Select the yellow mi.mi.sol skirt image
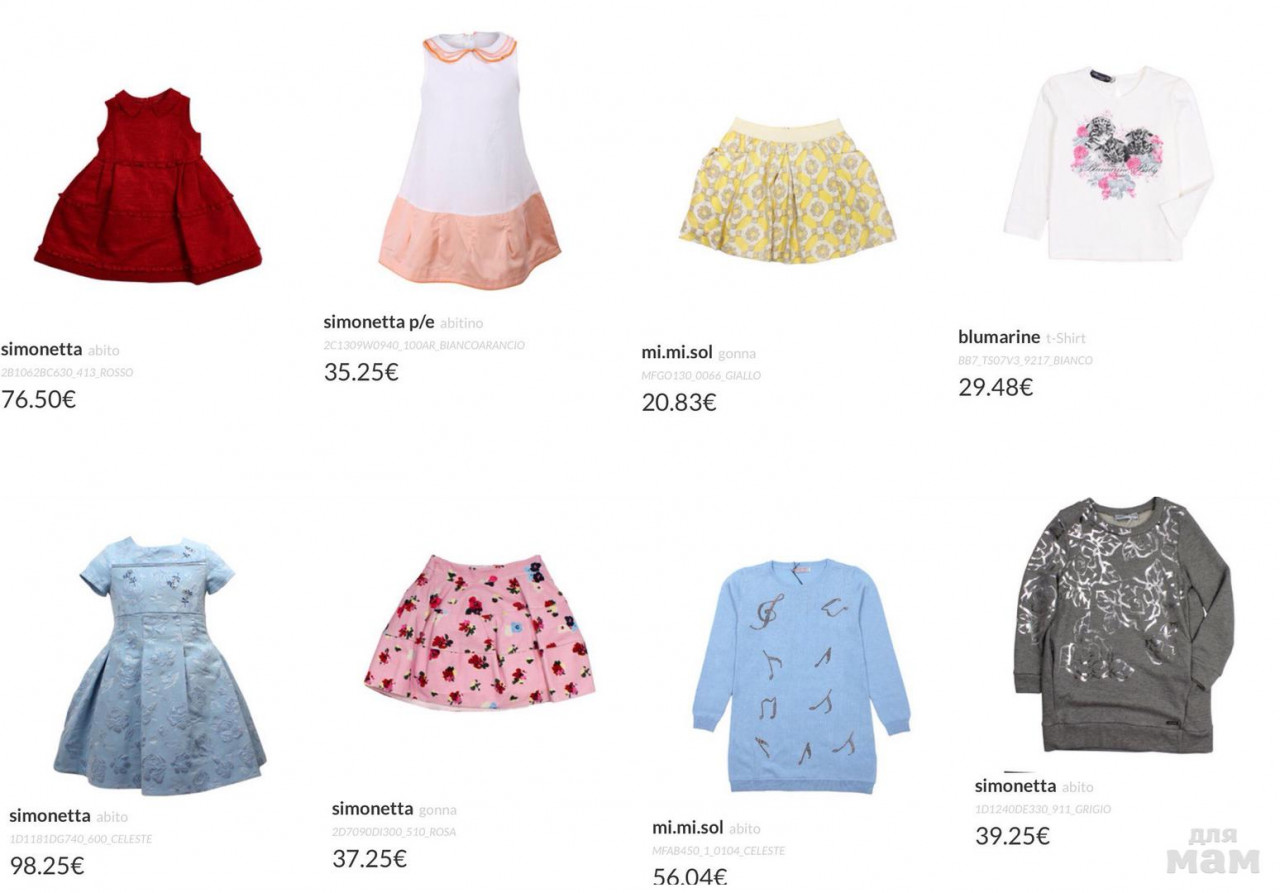 787,191
